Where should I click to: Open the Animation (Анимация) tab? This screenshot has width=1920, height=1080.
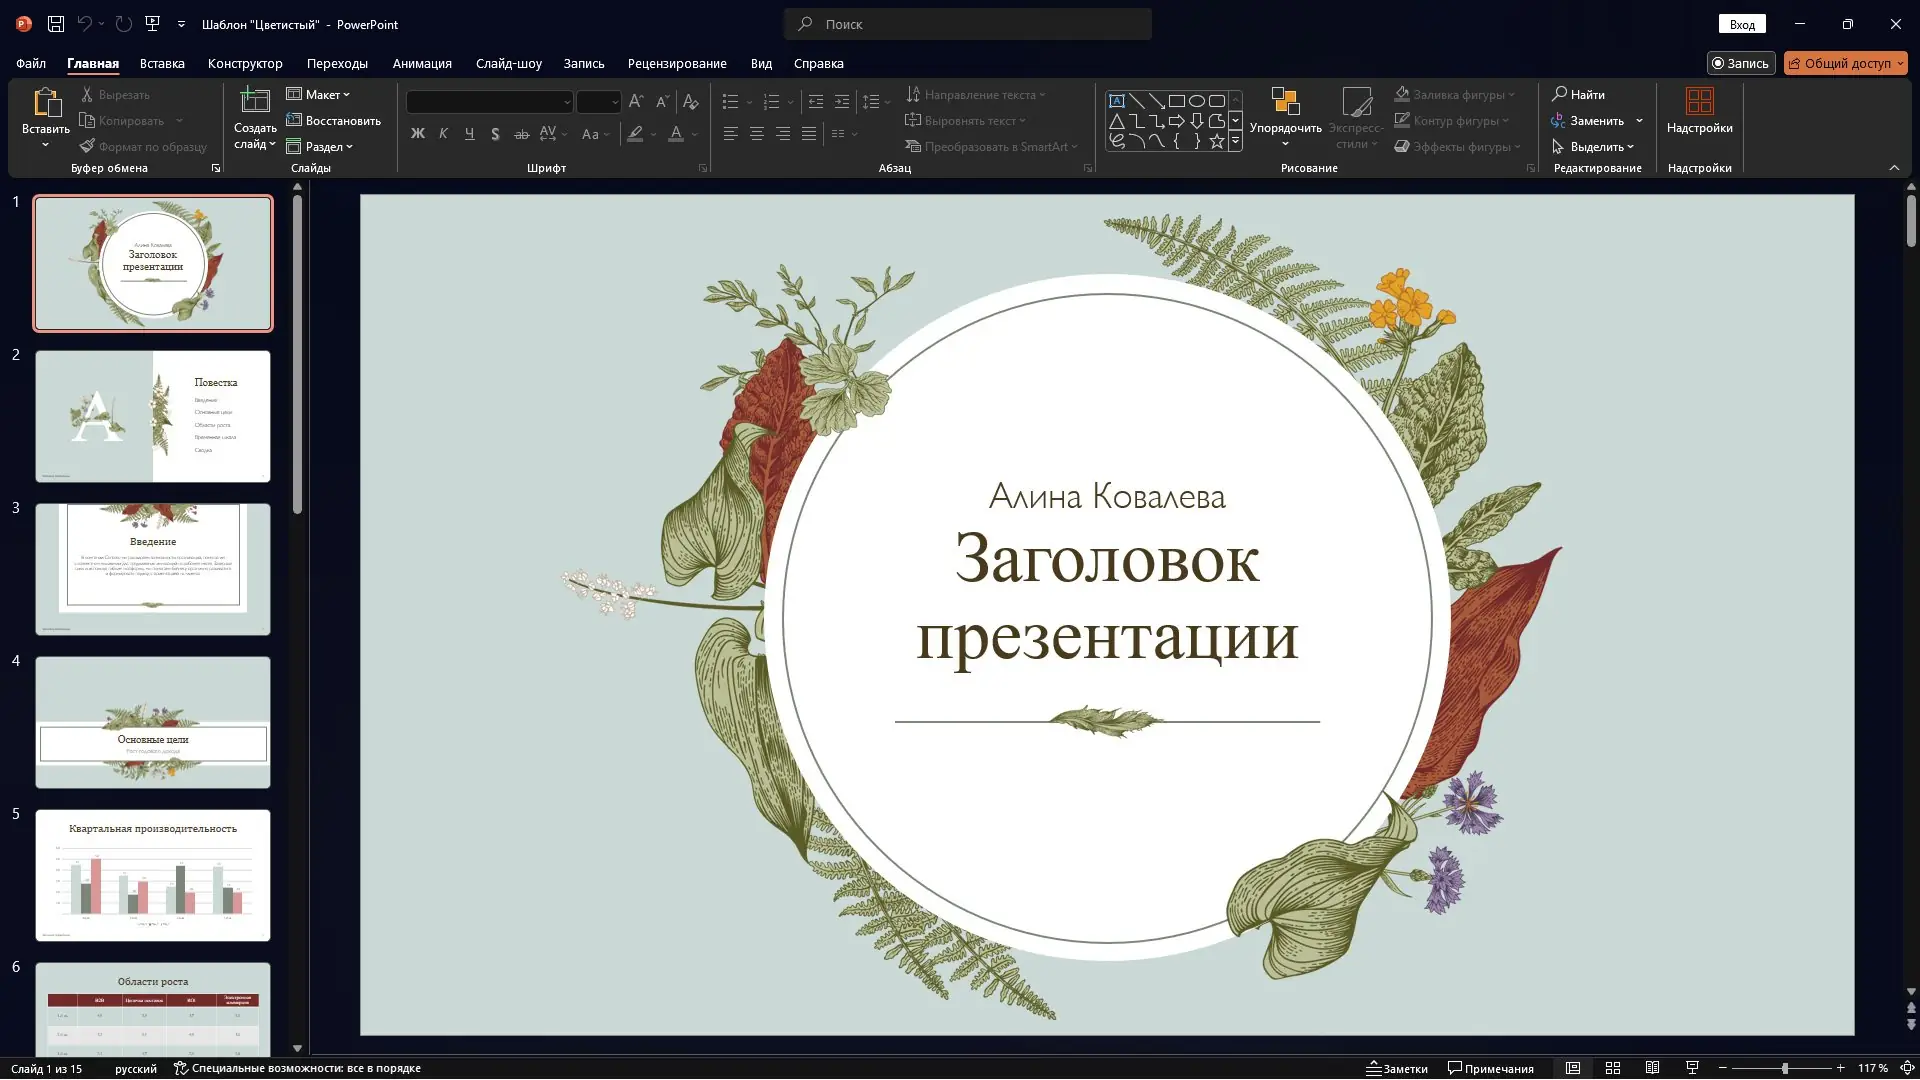422,63
